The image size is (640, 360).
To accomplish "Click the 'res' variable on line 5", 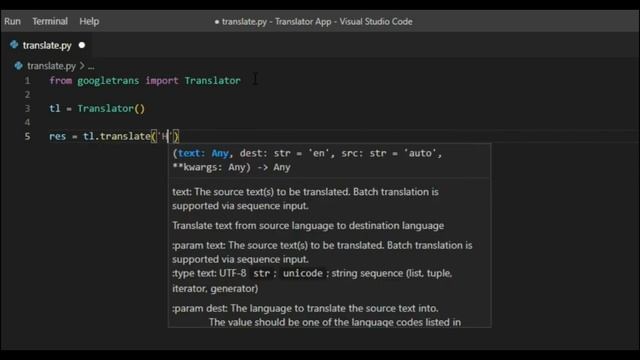I will tap(58, 136).
